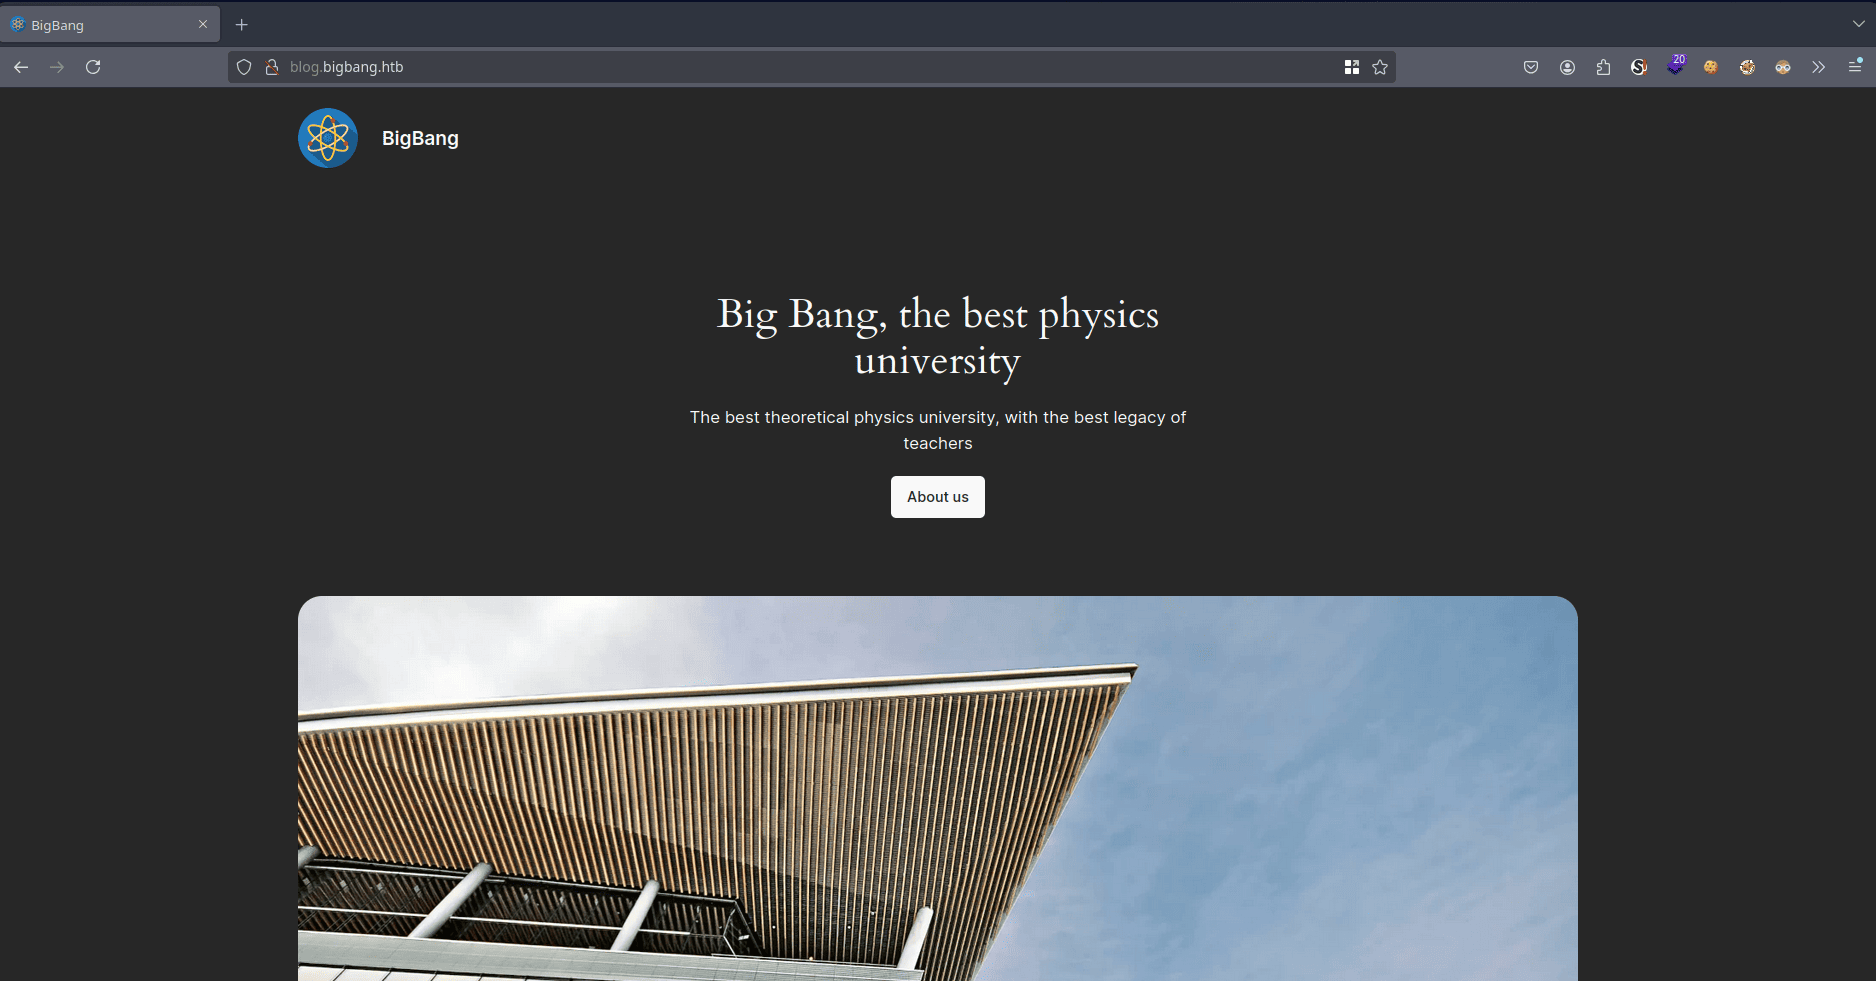Click the first cookie extension icon
This screenshot has height=981, width=1876.
1711,67
